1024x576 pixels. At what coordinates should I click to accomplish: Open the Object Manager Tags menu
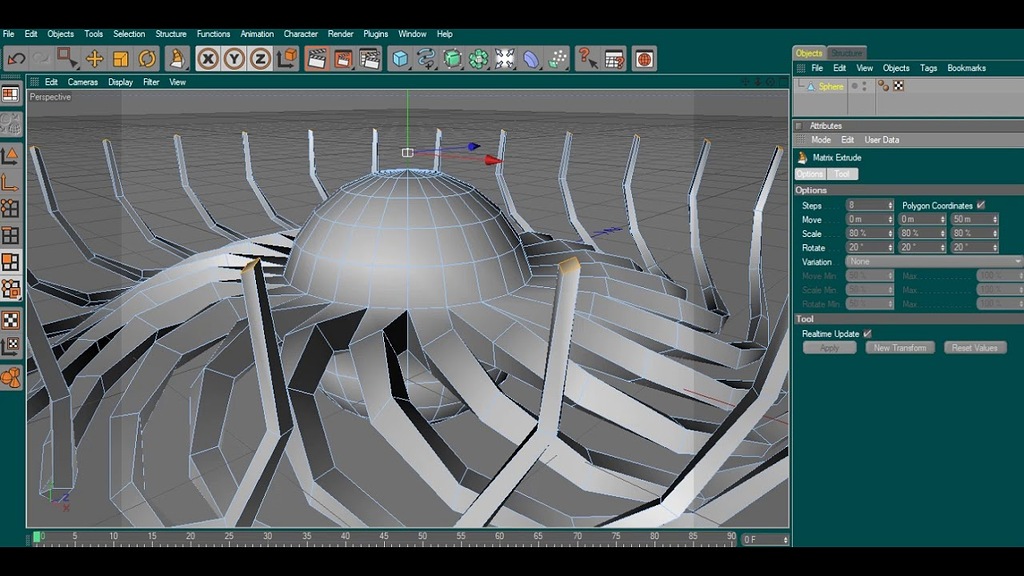[x=928, y=68]
